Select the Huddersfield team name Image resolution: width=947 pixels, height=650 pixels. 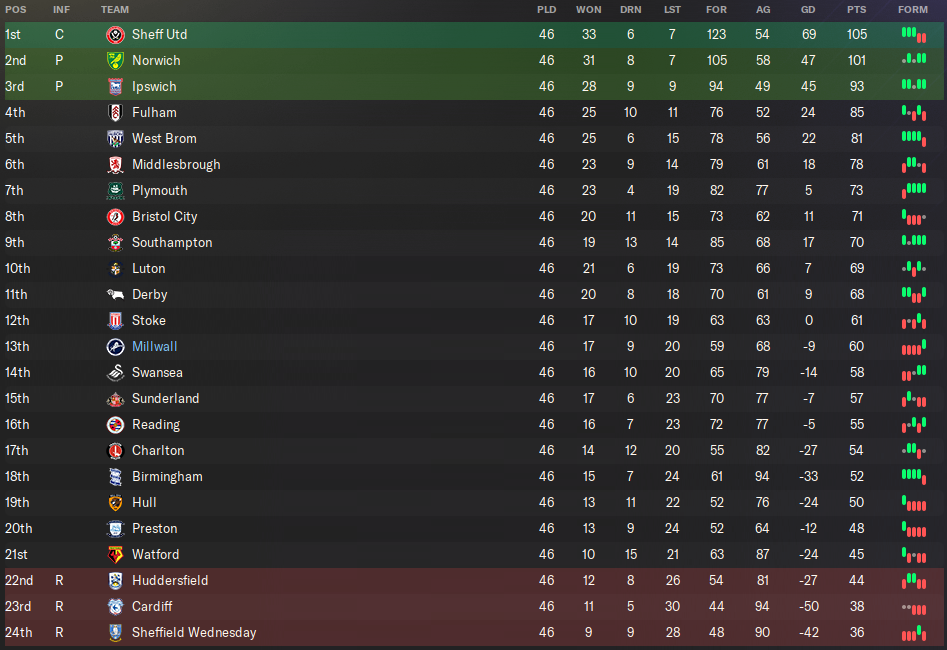tap(170, 580)
